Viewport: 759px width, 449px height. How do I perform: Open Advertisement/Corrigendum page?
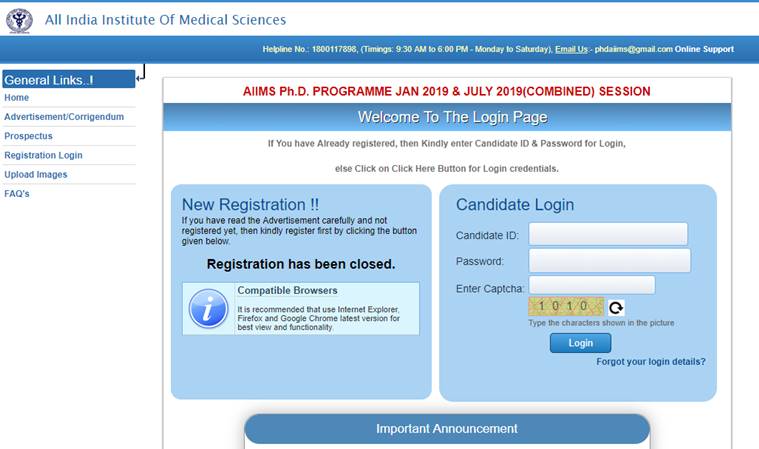(x=64, y=117)
